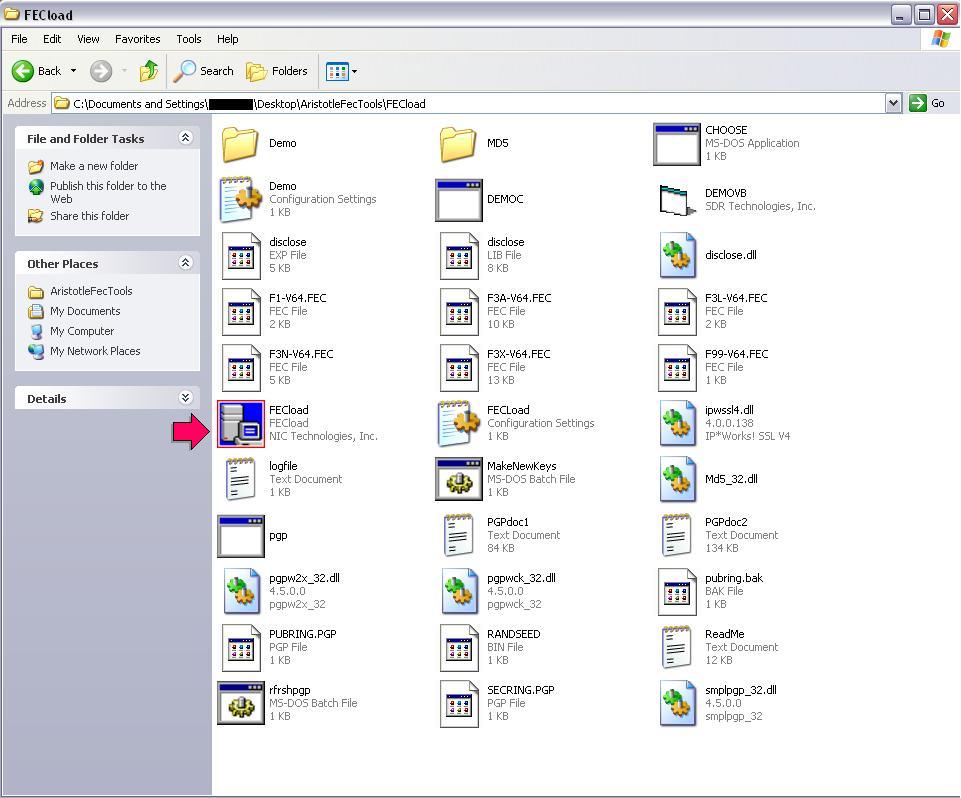Click the Forward navigation button
Viewport: 961px width, 798px height.
pos(101,71)
